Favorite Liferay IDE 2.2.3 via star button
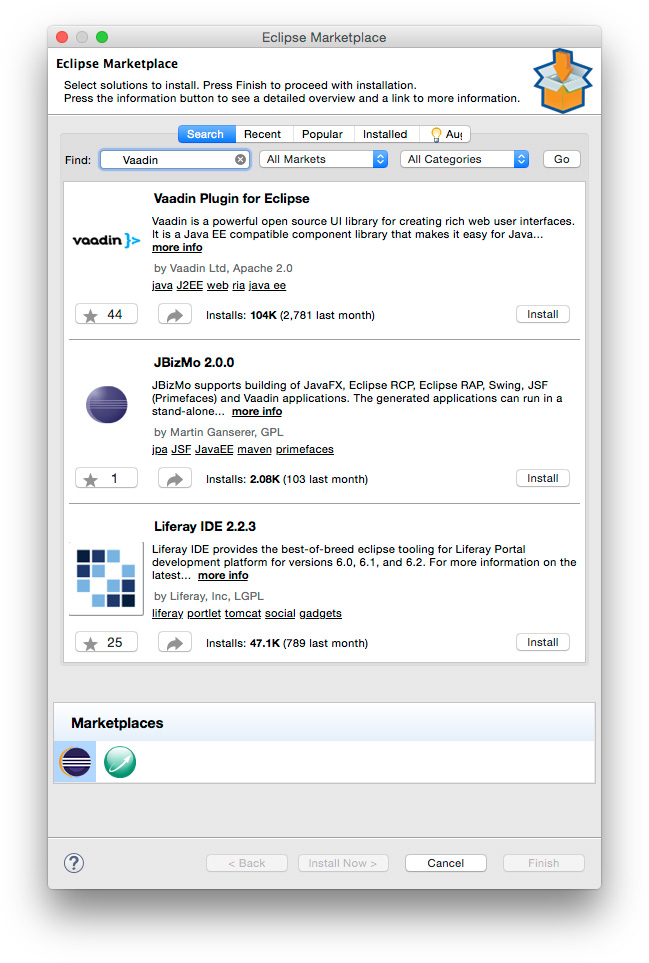This screenshot has height=963, width=649. 106,642
